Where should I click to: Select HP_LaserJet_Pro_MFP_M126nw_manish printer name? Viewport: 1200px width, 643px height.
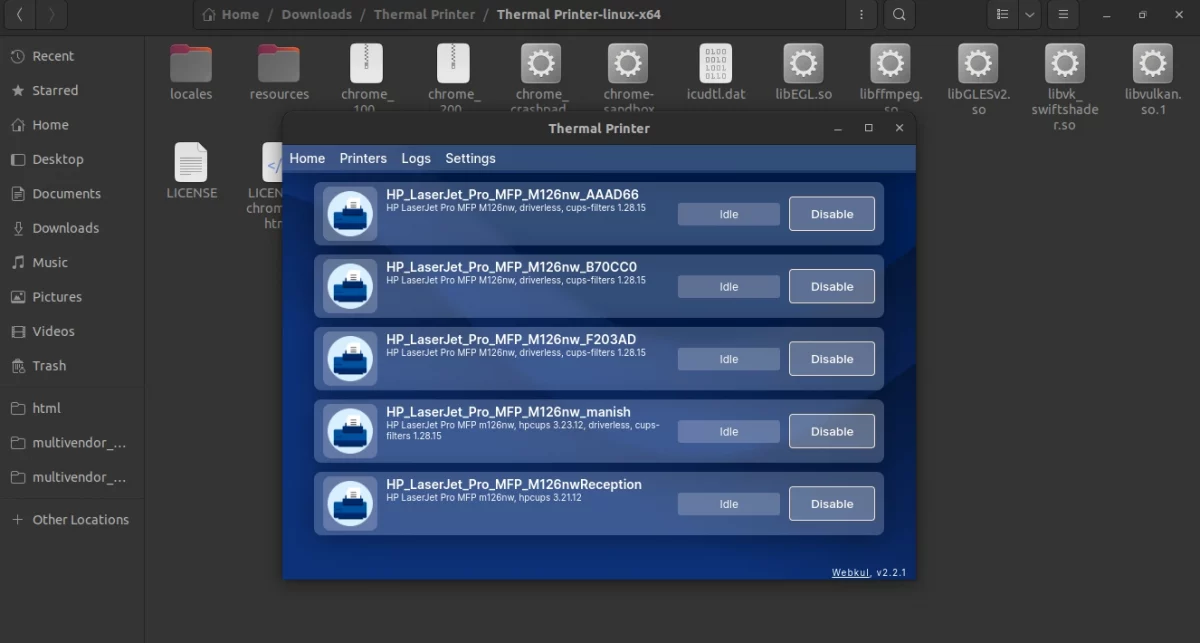508,412
